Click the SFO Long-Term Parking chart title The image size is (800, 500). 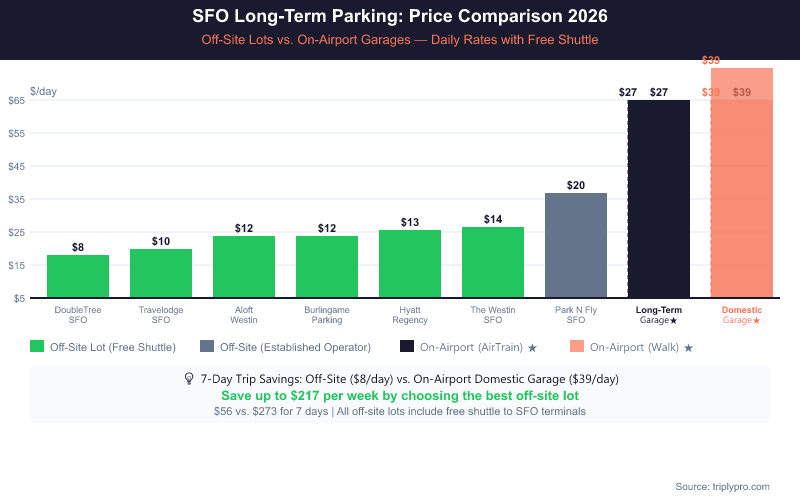tap(400, 17)
